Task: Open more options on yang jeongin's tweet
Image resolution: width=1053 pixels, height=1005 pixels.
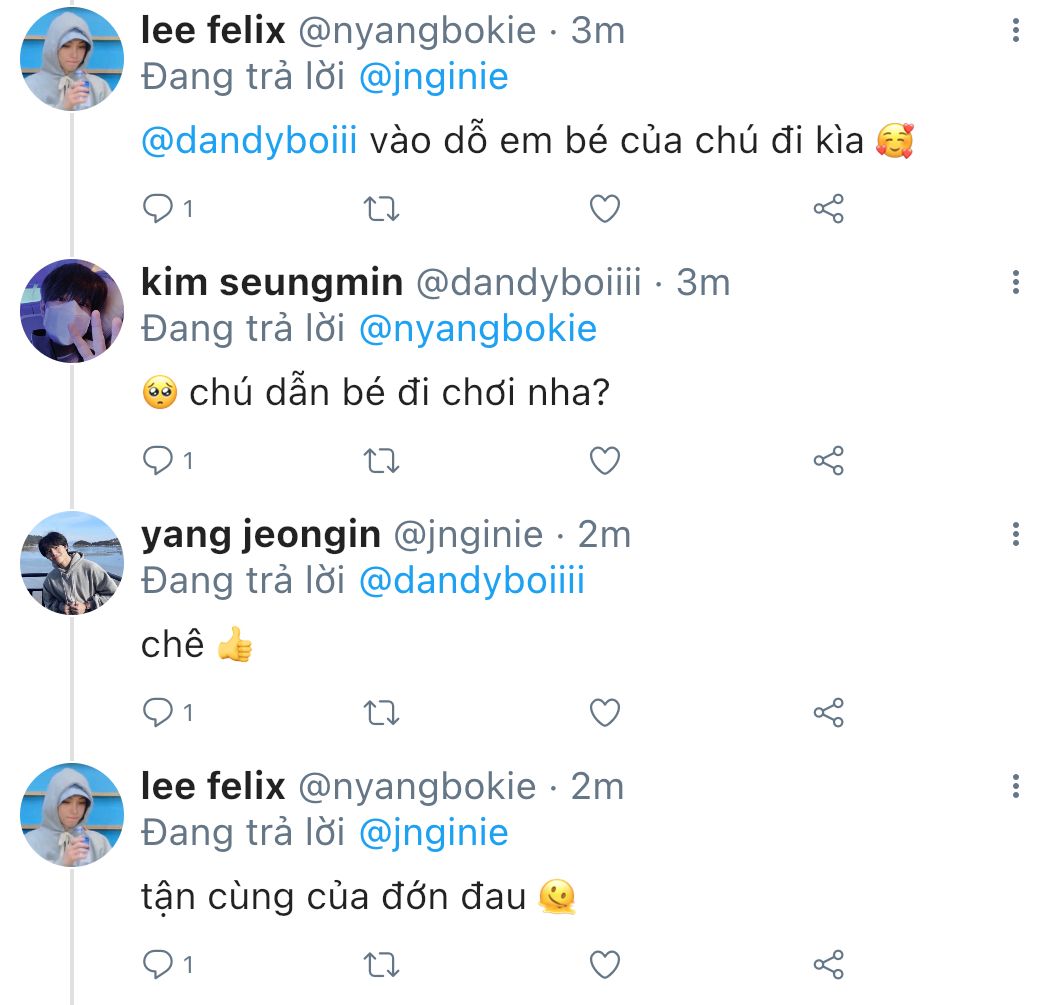Action: pyautogui.click(x=1015, y=535)
